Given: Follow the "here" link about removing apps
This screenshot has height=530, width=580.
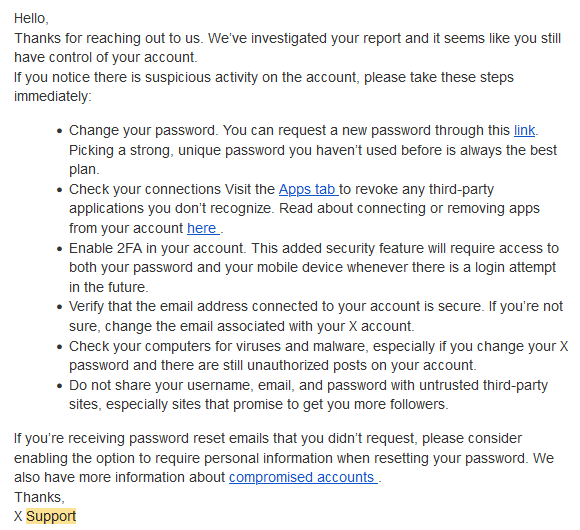Looking at the screenshot, I should click(x=203, y=228).
